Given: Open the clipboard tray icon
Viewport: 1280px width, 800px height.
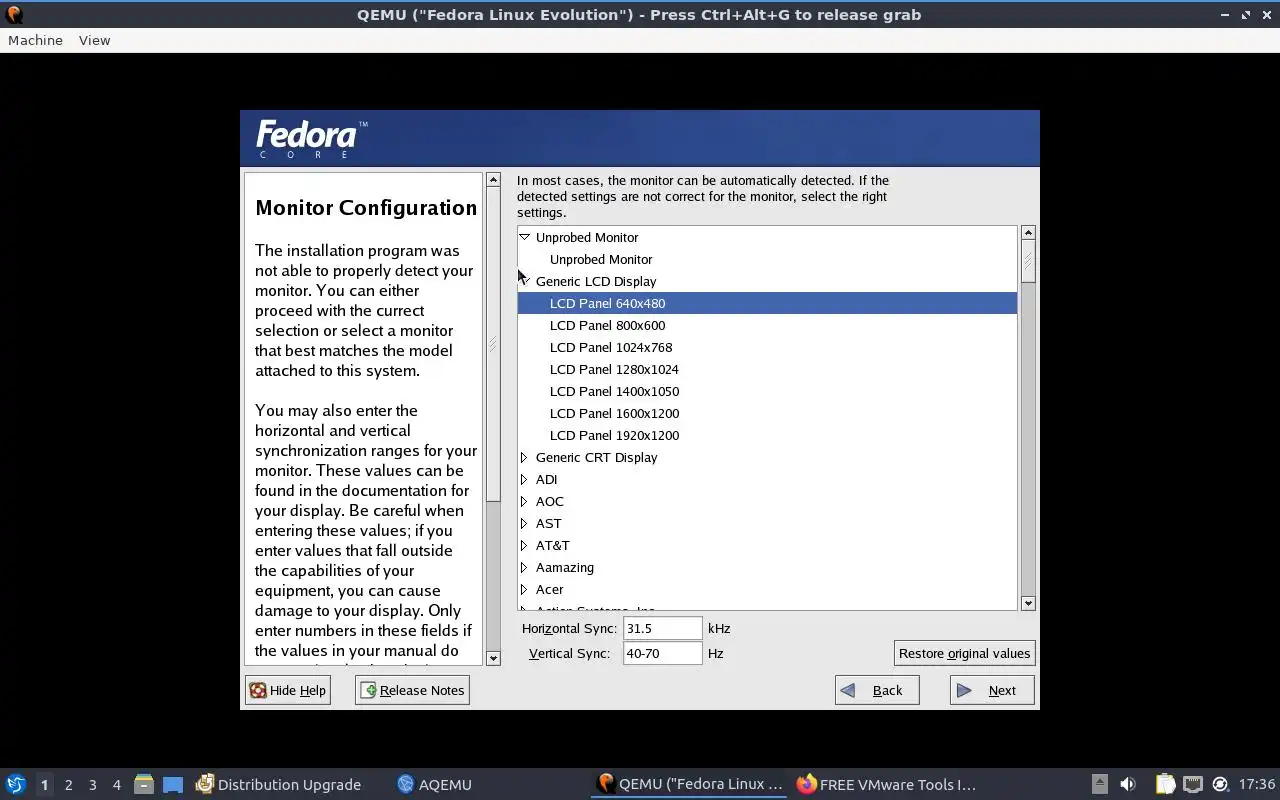Looking at the screenshot, I should click(1165, 784).
